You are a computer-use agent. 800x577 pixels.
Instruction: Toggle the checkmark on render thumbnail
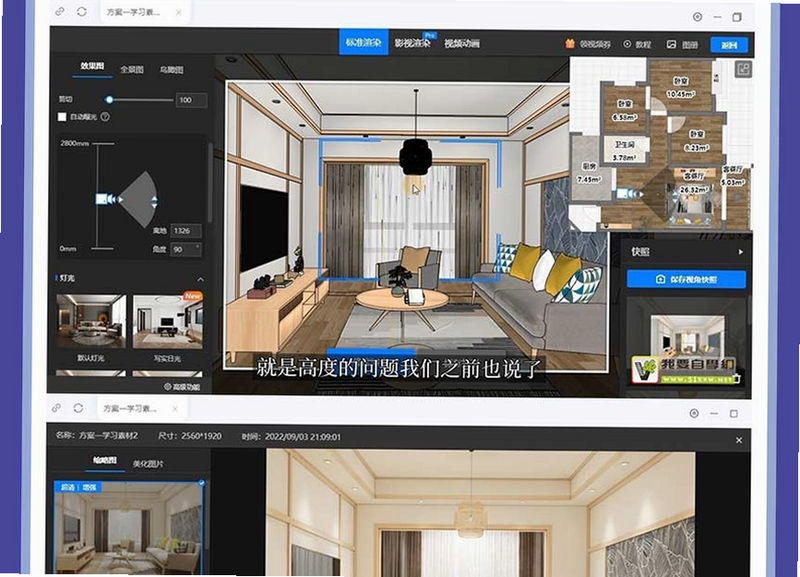201,482
